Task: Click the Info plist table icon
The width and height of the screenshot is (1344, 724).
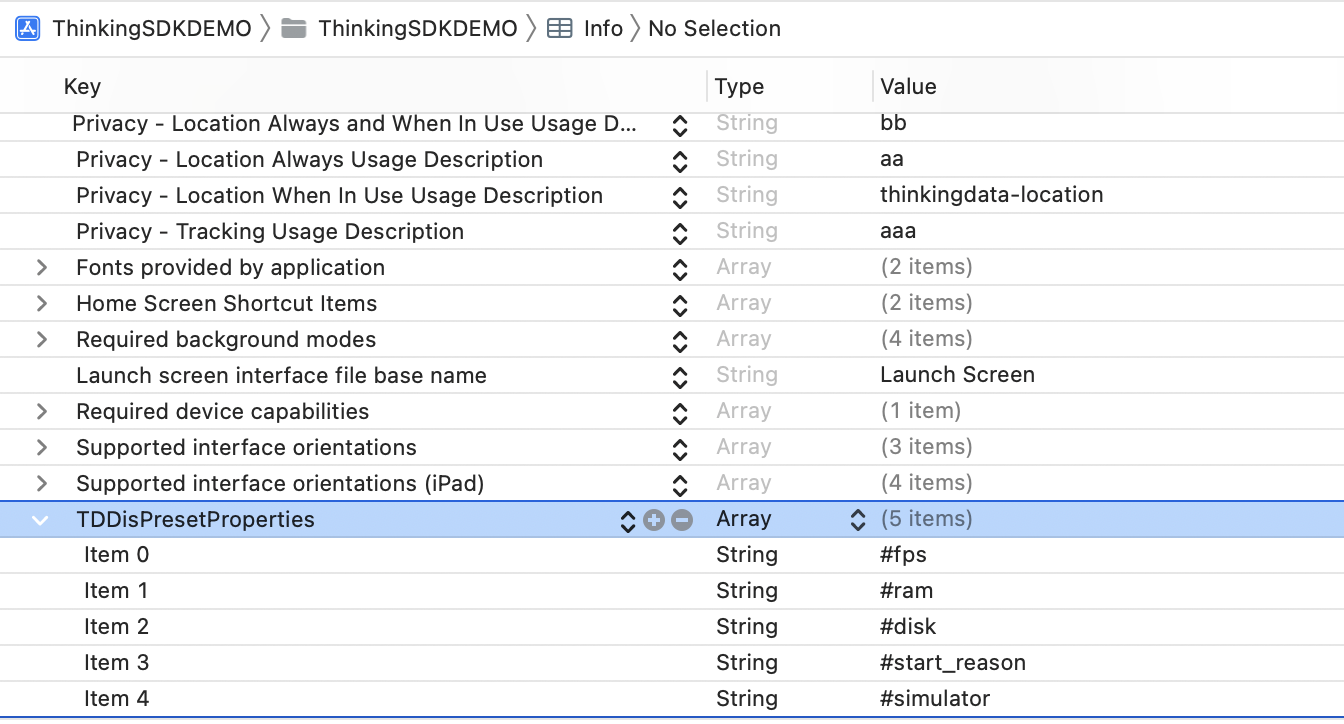Action: click(560, 28)
